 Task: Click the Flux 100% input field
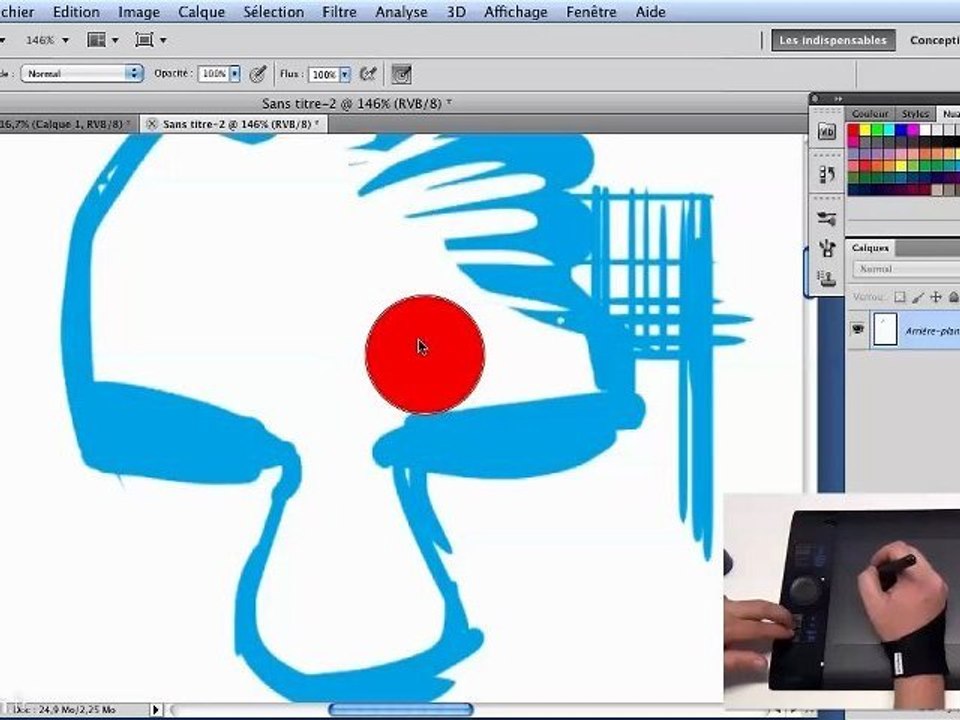tap(324, 75)
